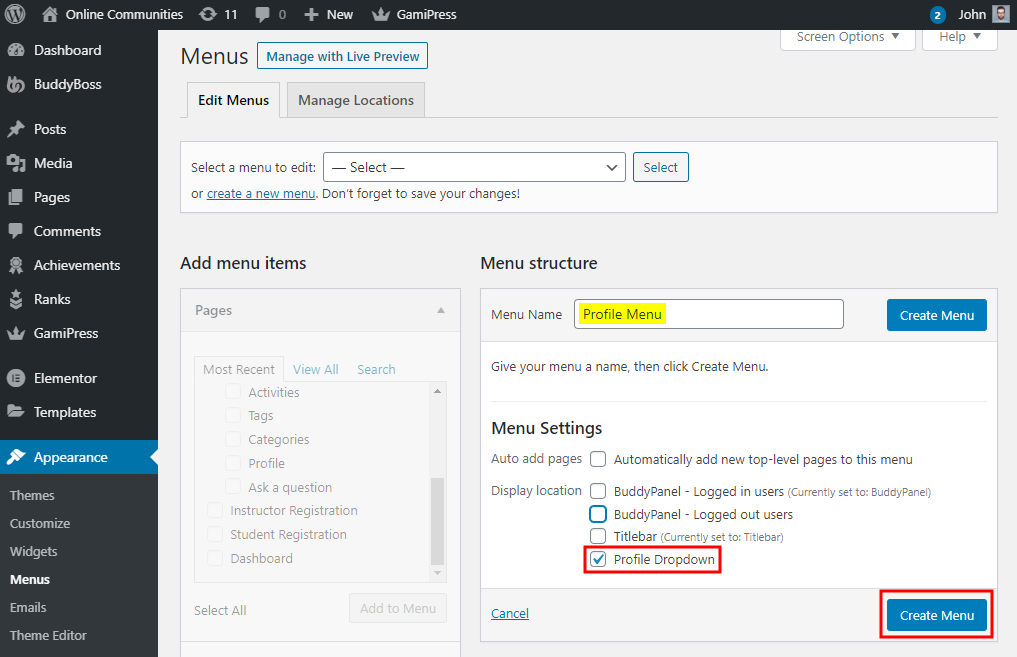The image size is (1017, 657).
Task: Uncheck the Profile Dropdown checkbox
Action: click(598, 560)
